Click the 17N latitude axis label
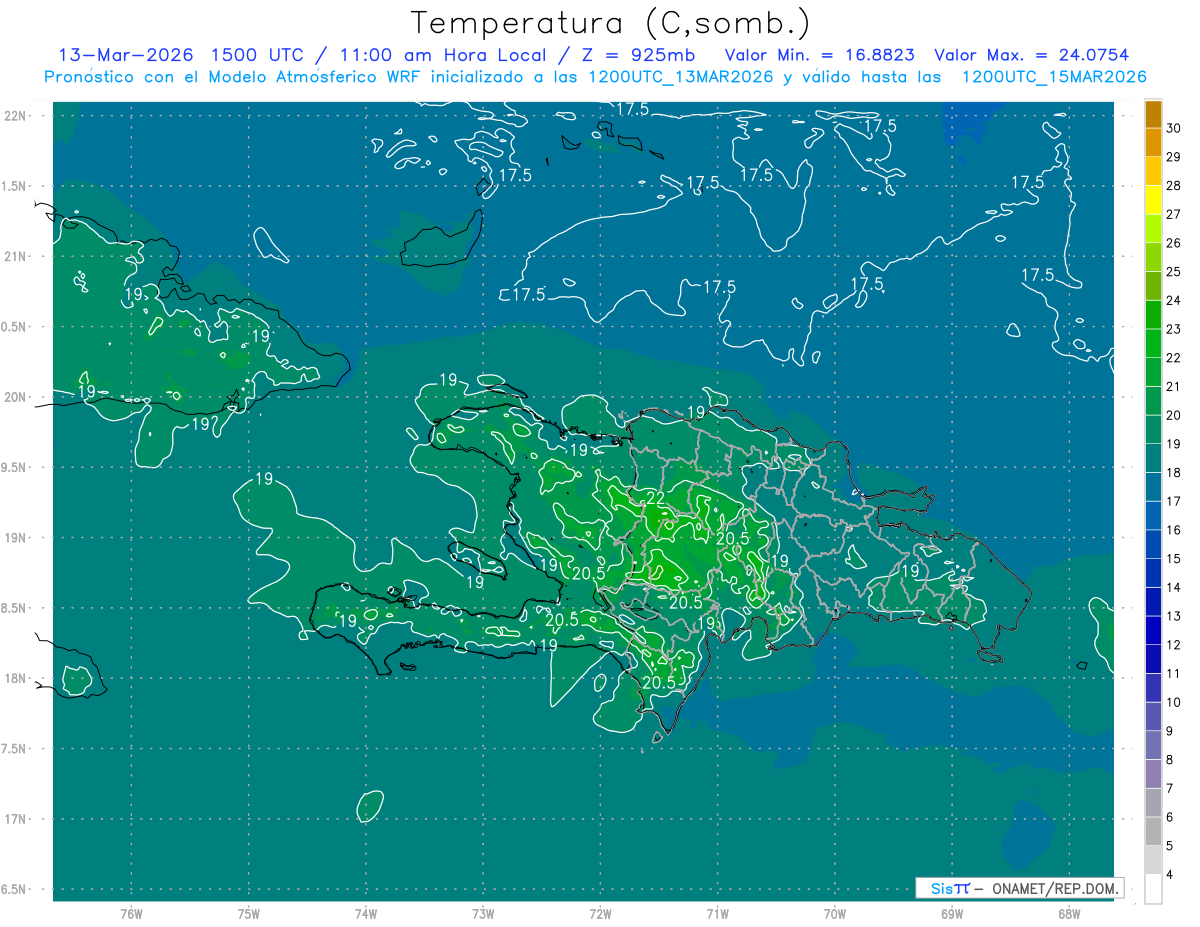Screen dimensions: 1200x927 [15, 819]
